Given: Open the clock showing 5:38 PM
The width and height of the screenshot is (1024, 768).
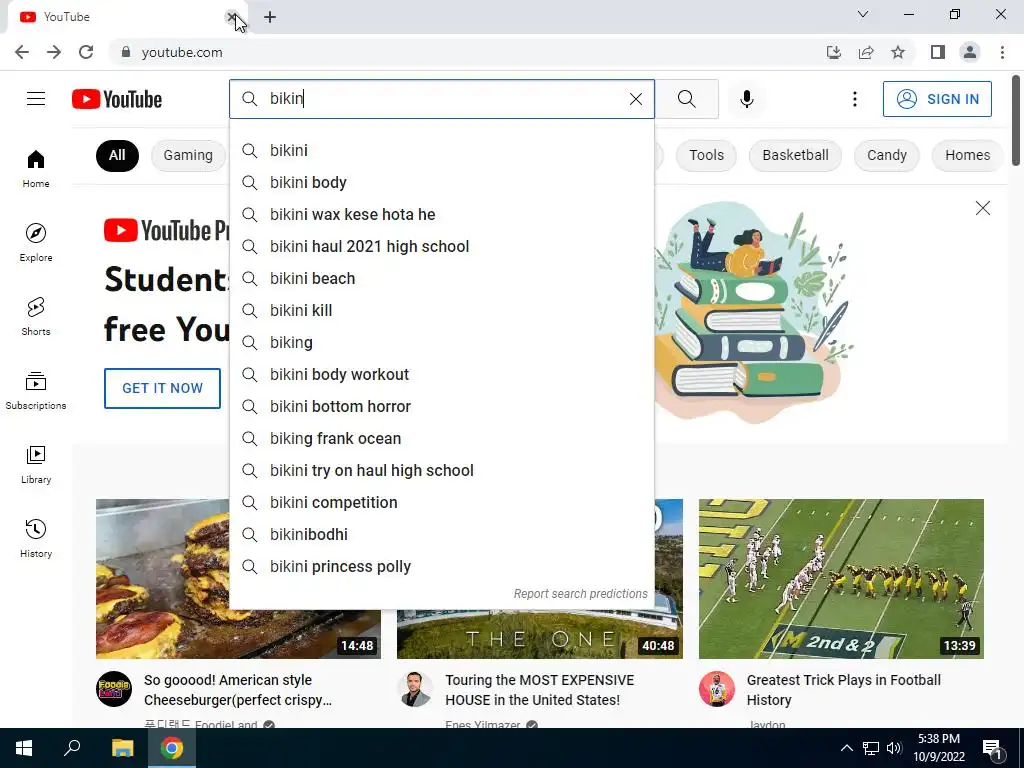Looking at the screenshot, I should [x=939, y=748].
